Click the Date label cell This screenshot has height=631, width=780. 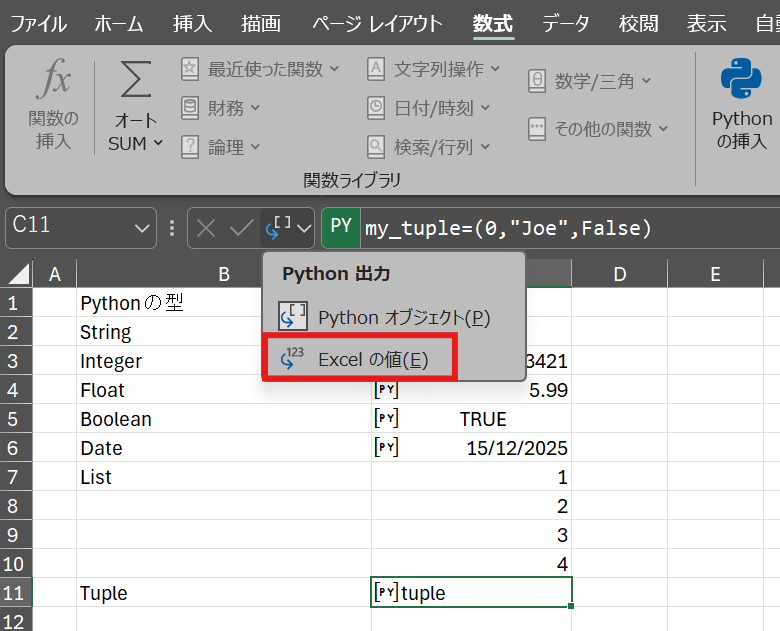[224, 448]
